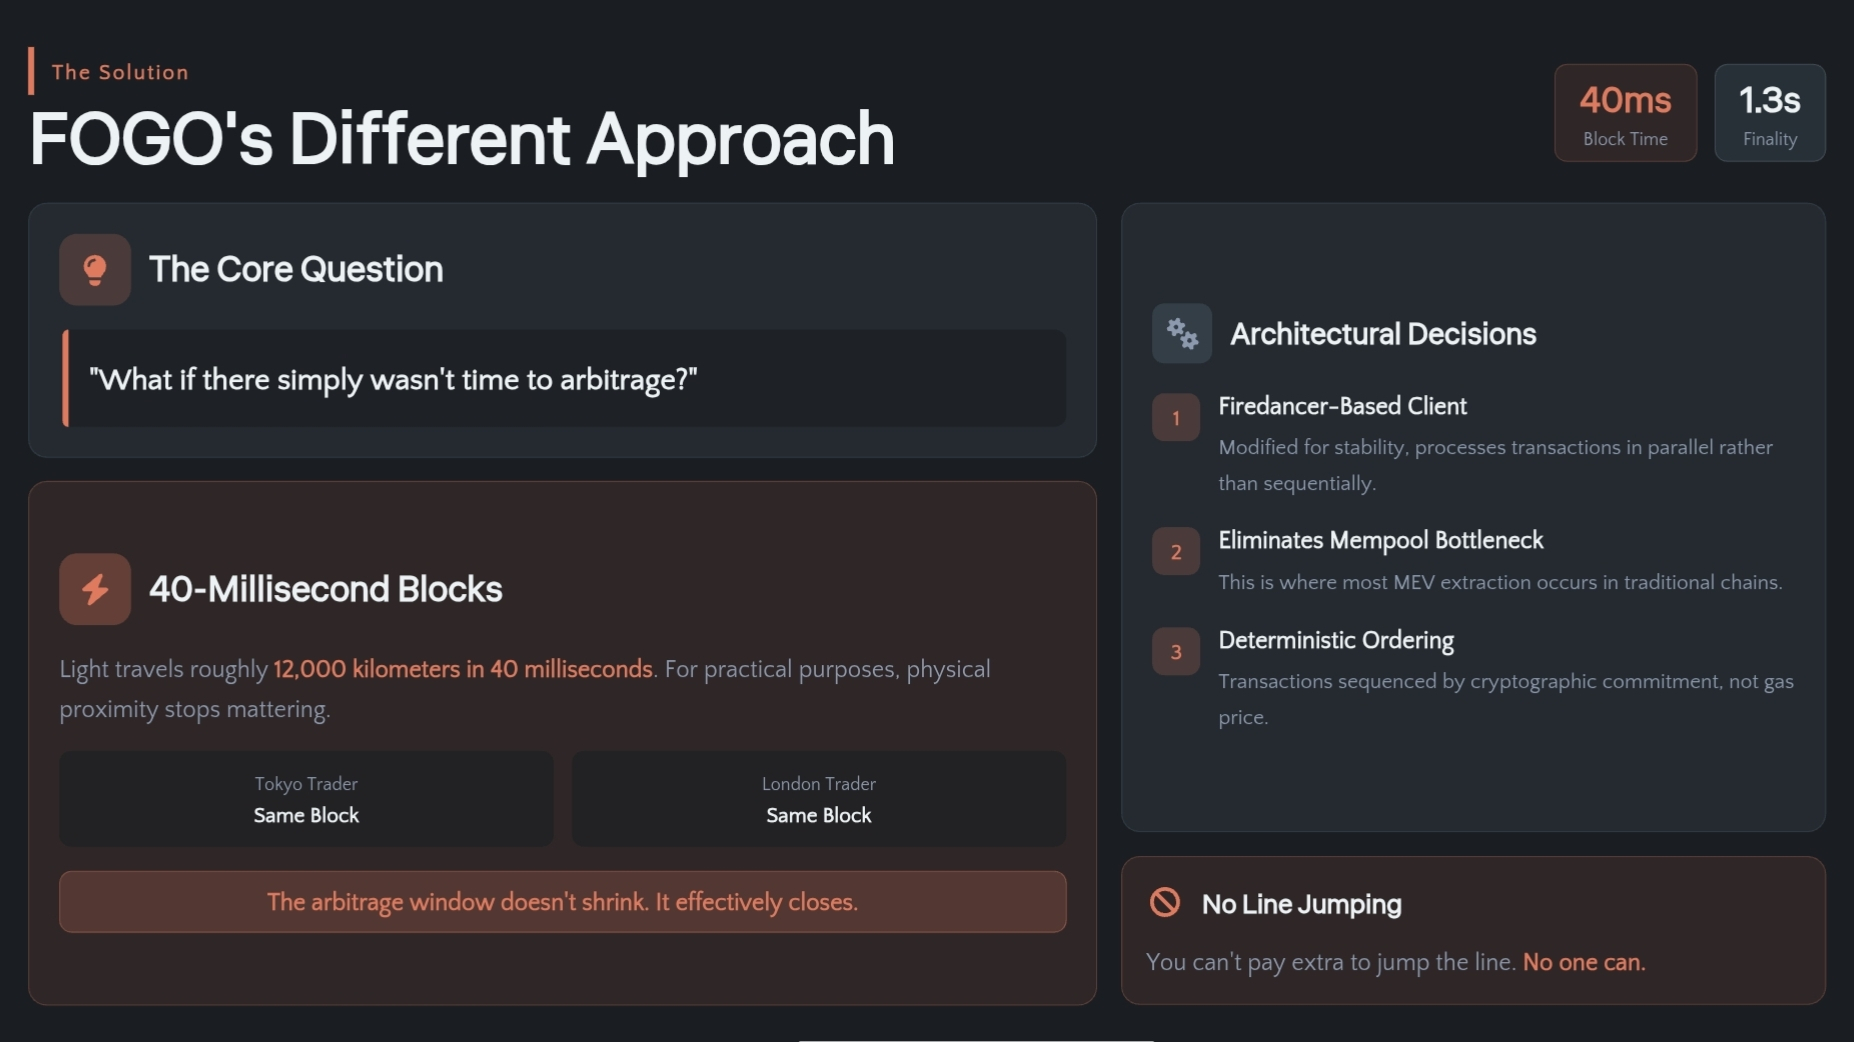Click the Deterministic Ordering heading
1854x1042 pixels.
pyautogui.click(x=1336, y=640)
